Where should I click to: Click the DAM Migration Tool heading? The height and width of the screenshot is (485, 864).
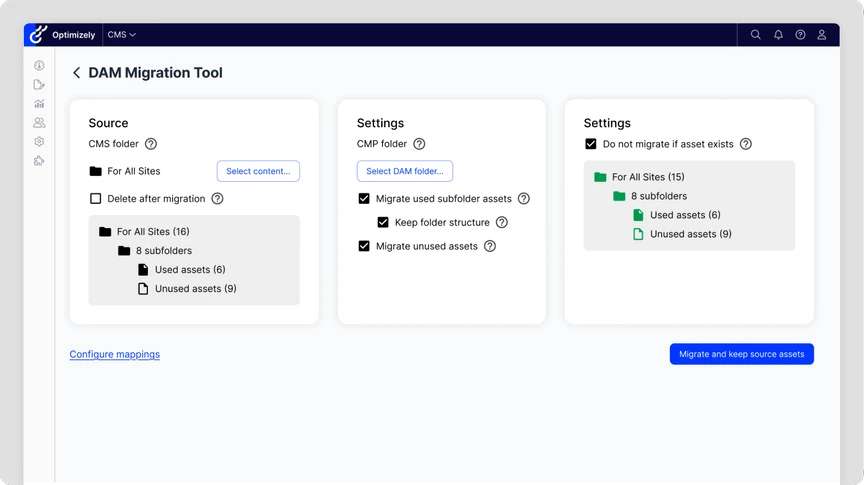point(155,73)
